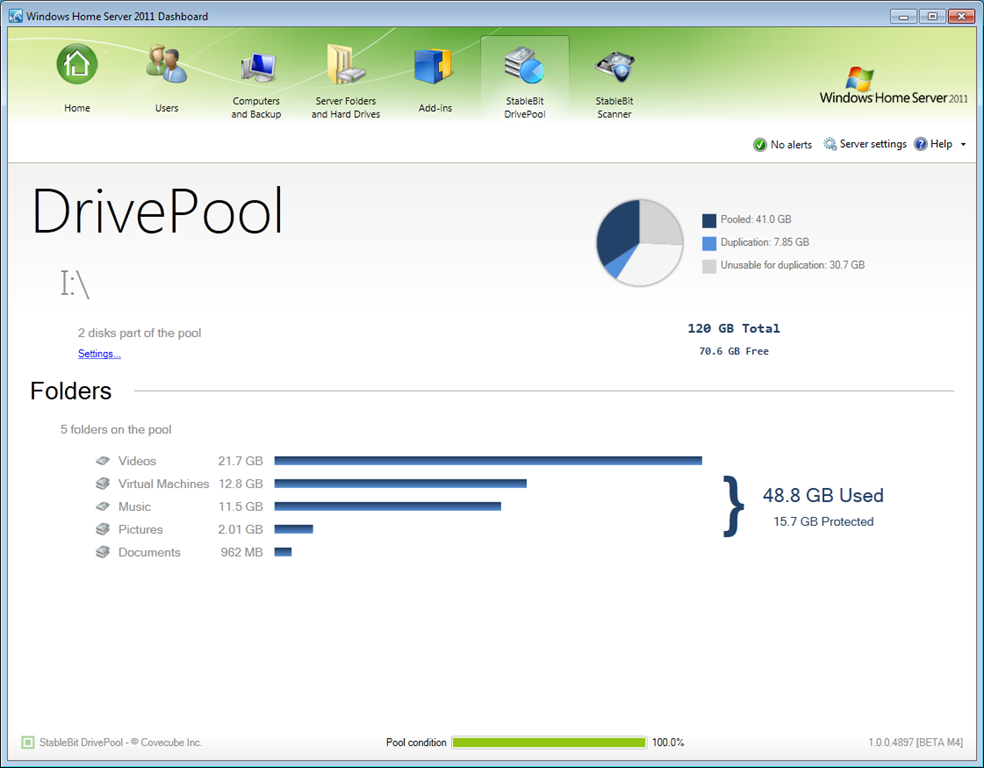Click the Home tab label
This screenshot has height=768, width=984.
[77, 108]
